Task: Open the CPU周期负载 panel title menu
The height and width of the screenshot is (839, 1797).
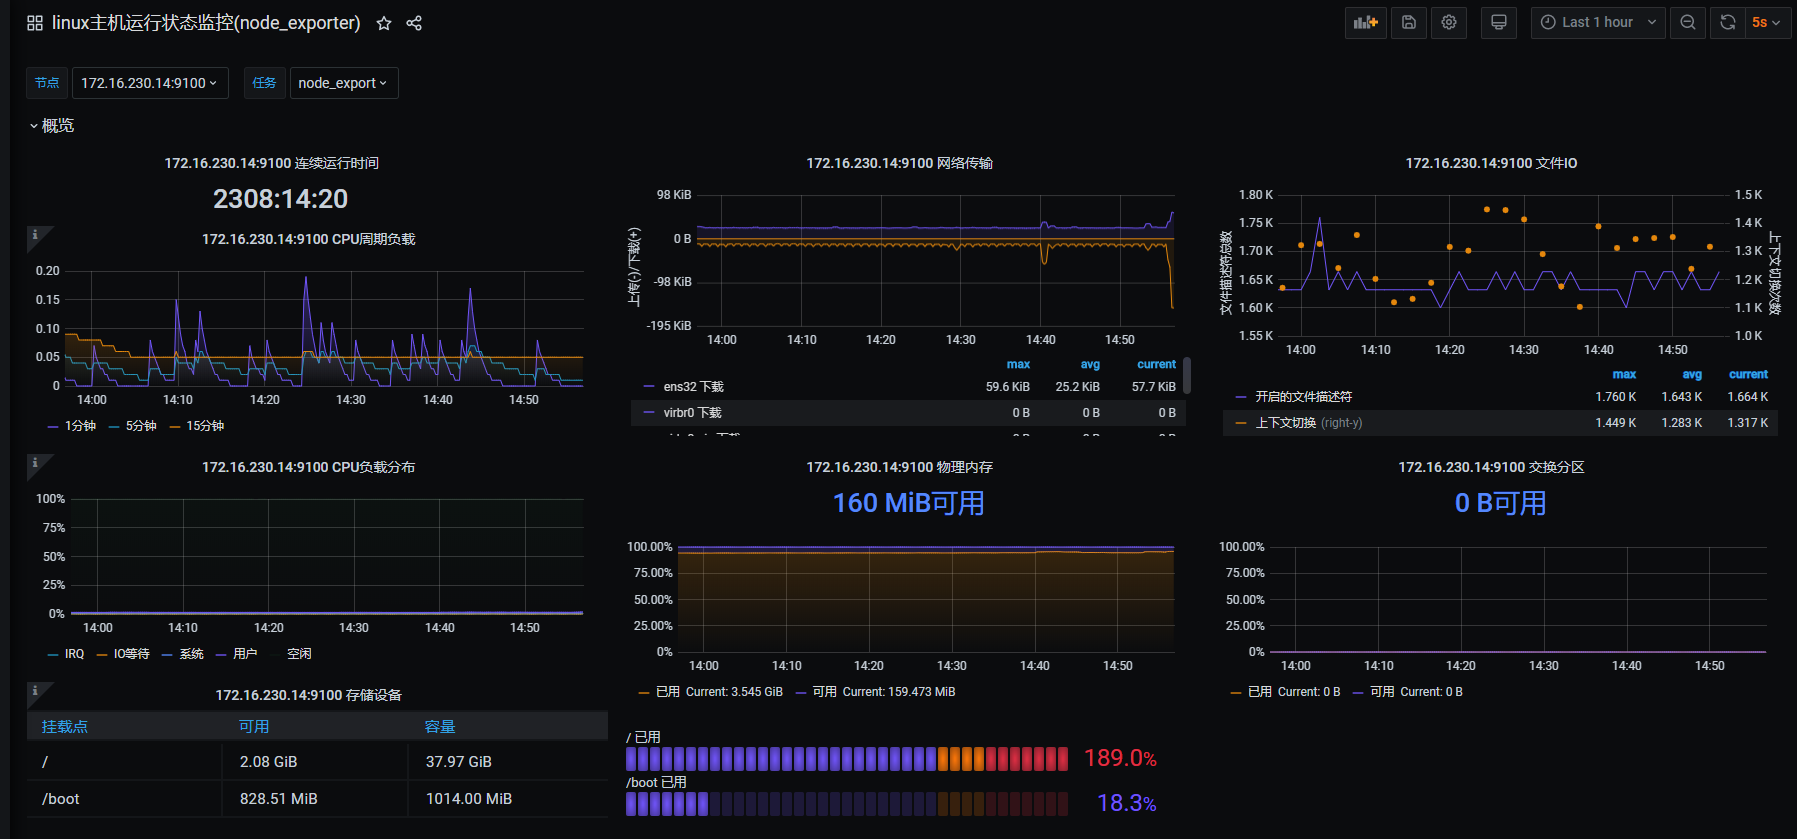Action: tap(308, 239)
